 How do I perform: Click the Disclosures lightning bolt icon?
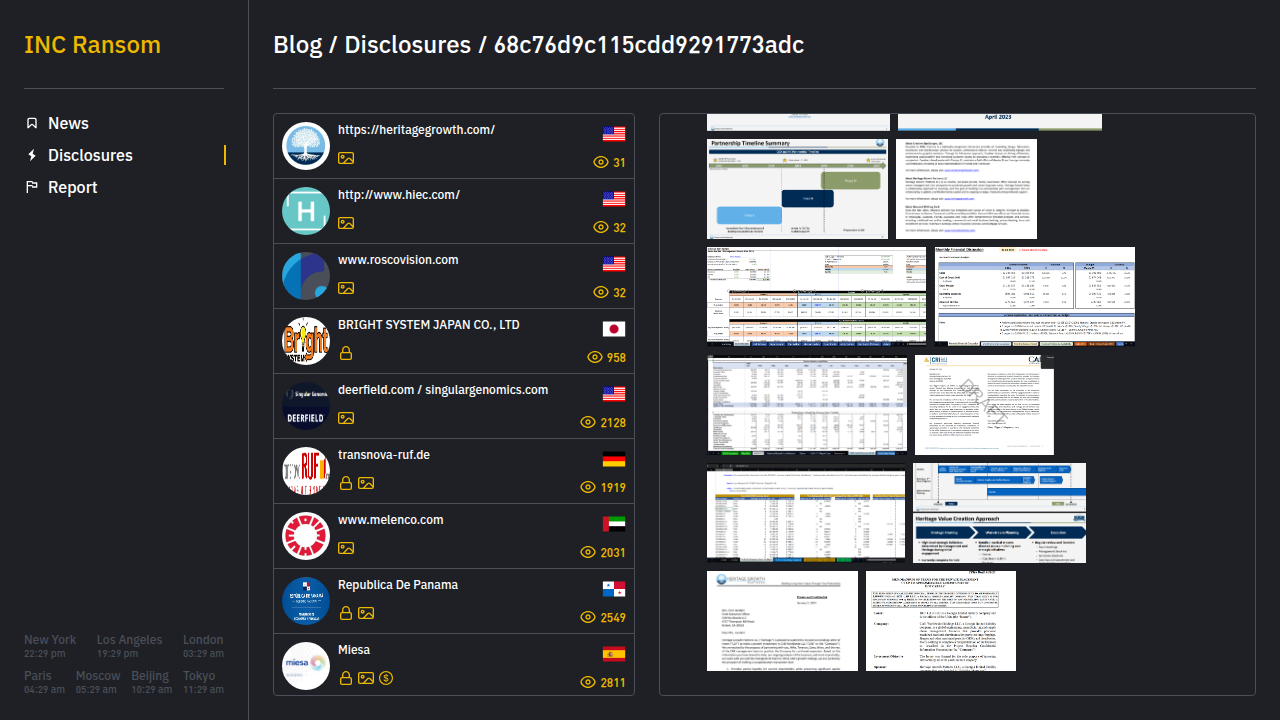[32, 155]
